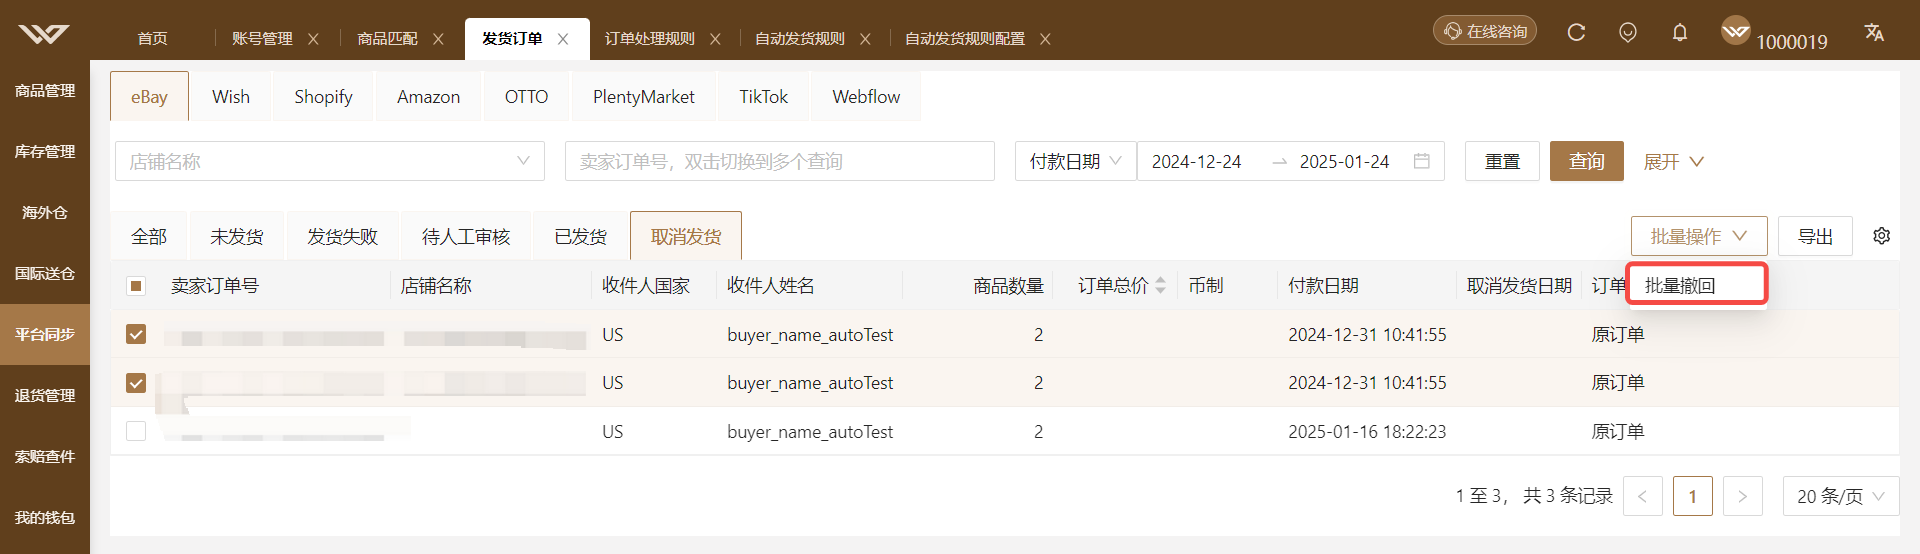
Task: Click page number 1 in pagination
Action: point(1693,496)
